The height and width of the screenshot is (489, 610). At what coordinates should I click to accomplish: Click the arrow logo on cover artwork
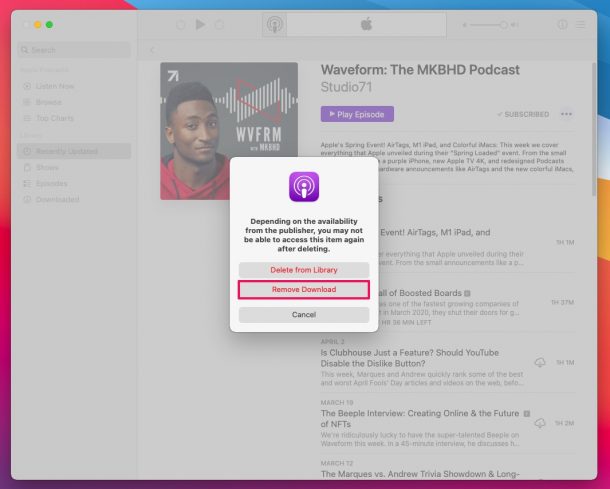click(173, 75)
